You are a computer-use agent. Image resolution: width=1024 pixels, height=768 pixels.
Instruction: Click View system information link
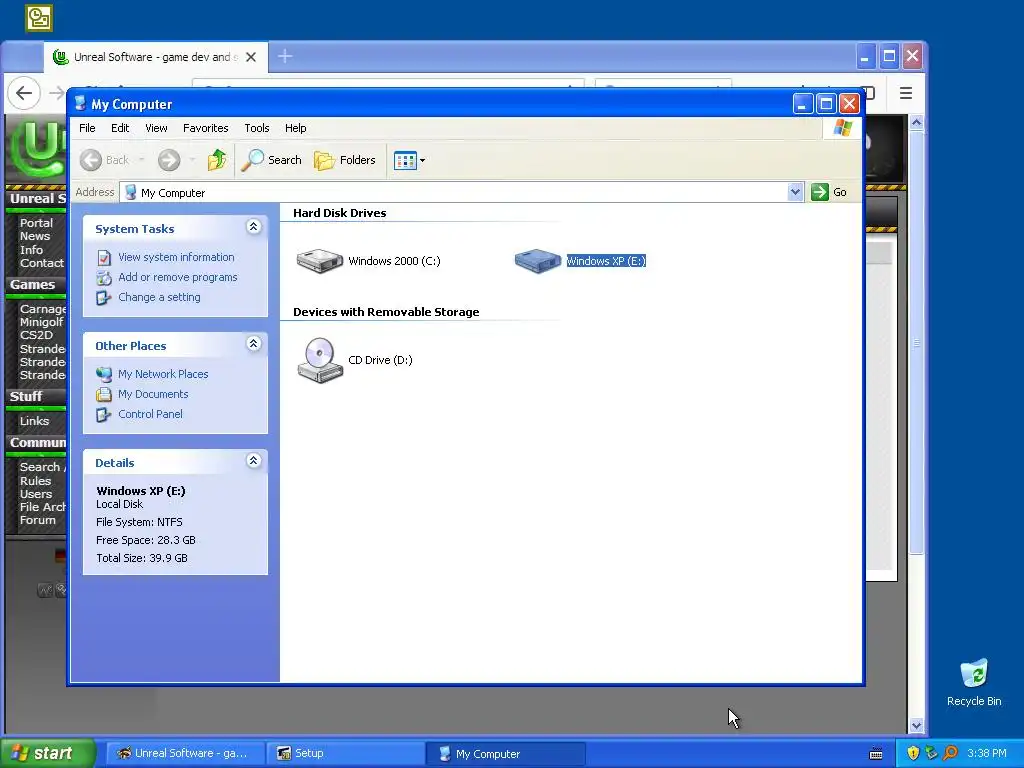(176, 257)
